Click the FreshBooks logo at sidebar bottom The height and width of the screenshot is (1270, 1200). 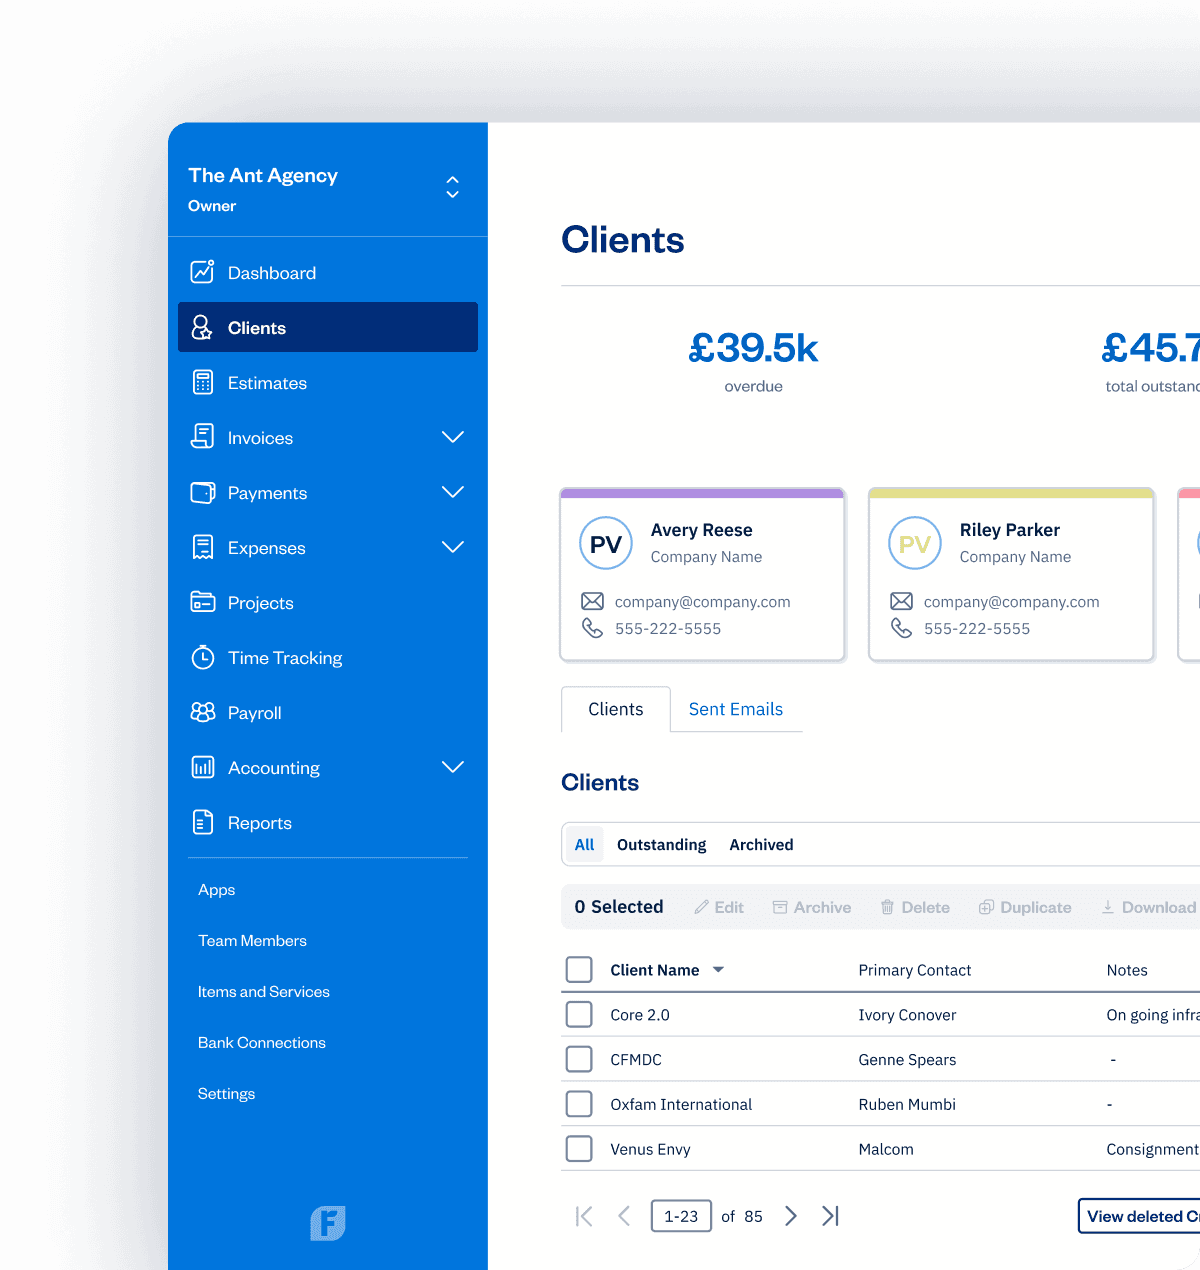327,1223
